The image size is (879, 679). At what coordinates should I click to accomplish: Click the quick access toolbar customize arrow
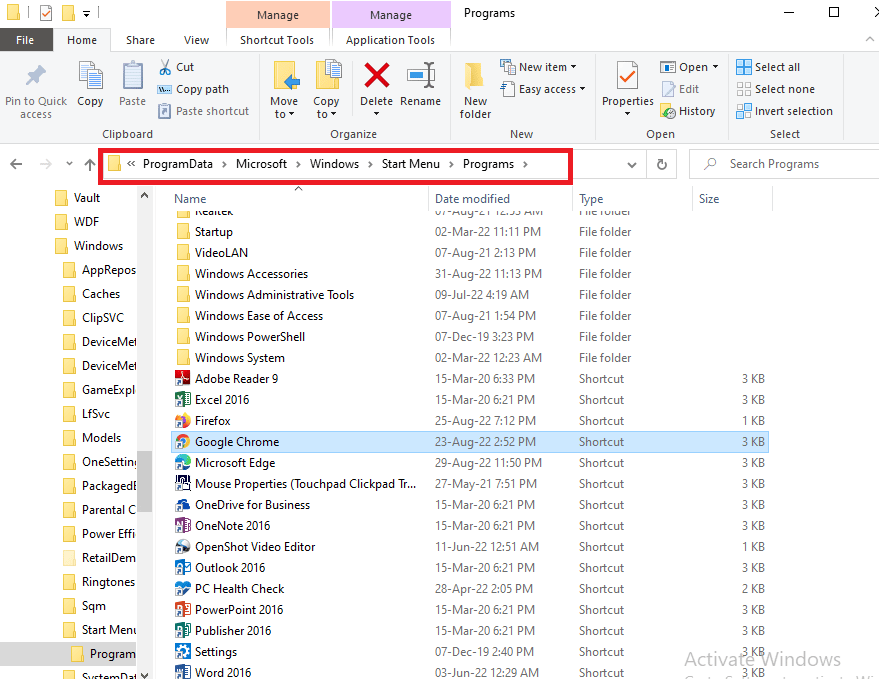[86, 13]
